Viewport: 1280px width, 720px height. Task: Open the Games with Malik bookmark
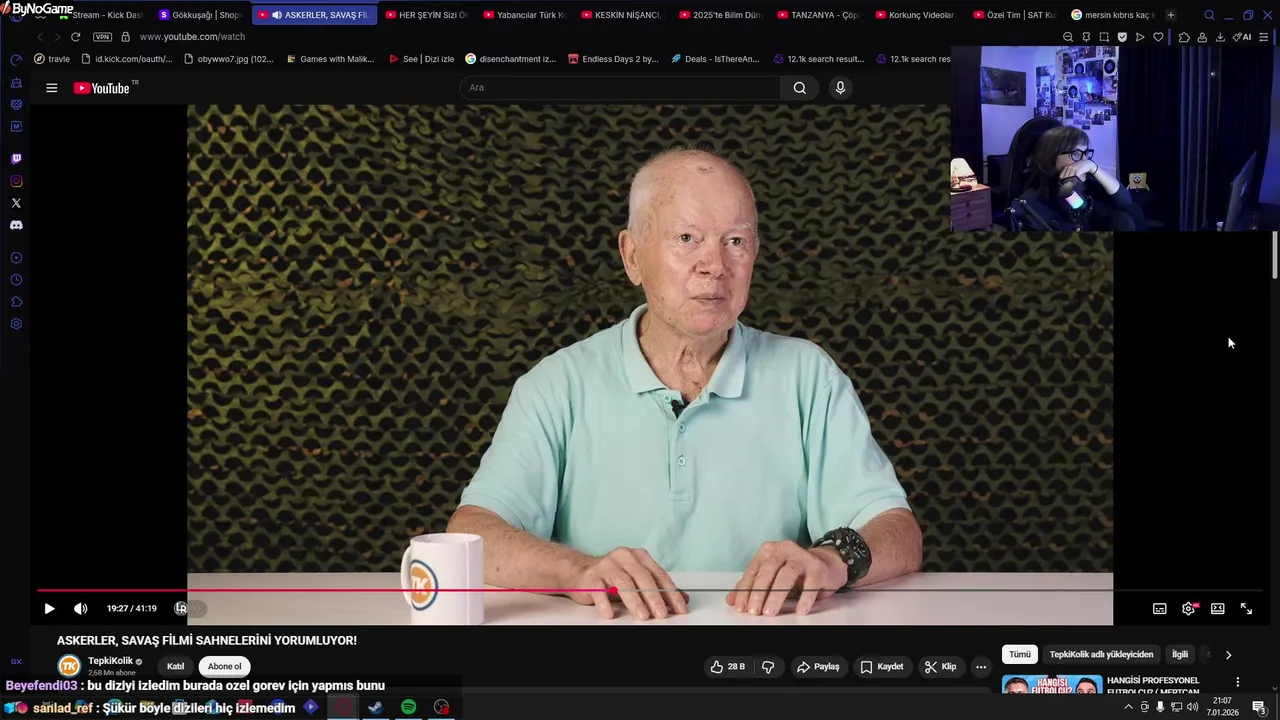click(x=330, y=59)
